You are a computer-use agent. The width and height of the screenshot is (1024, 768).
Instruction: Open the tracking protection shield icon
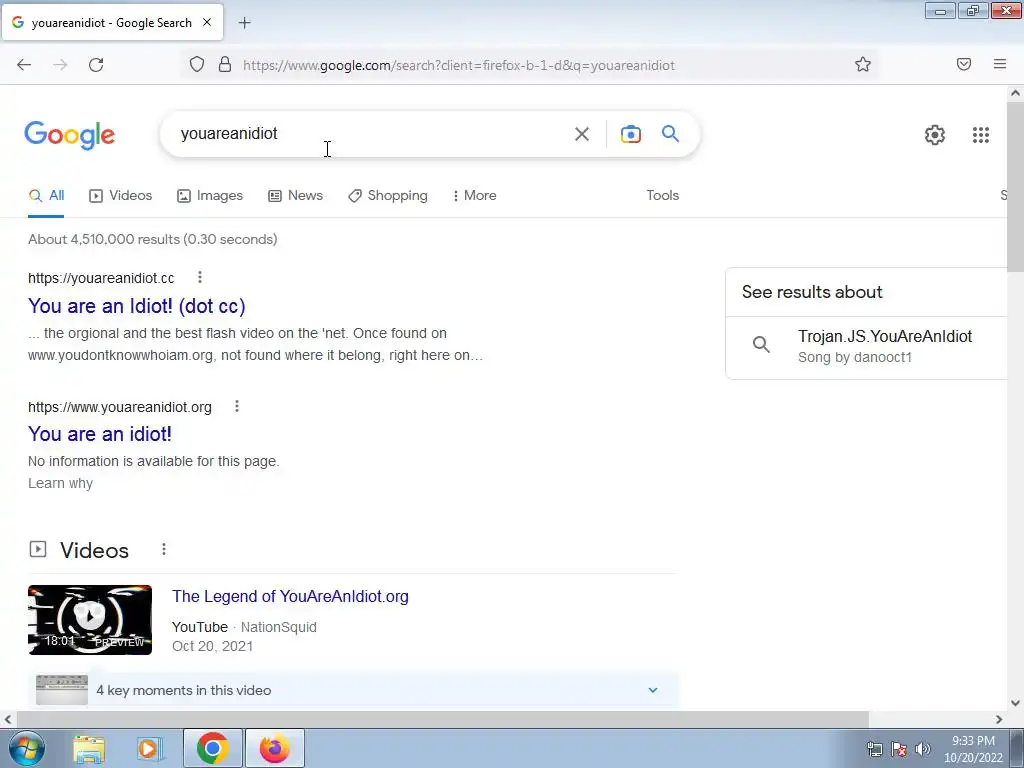(x=197, y=64)
